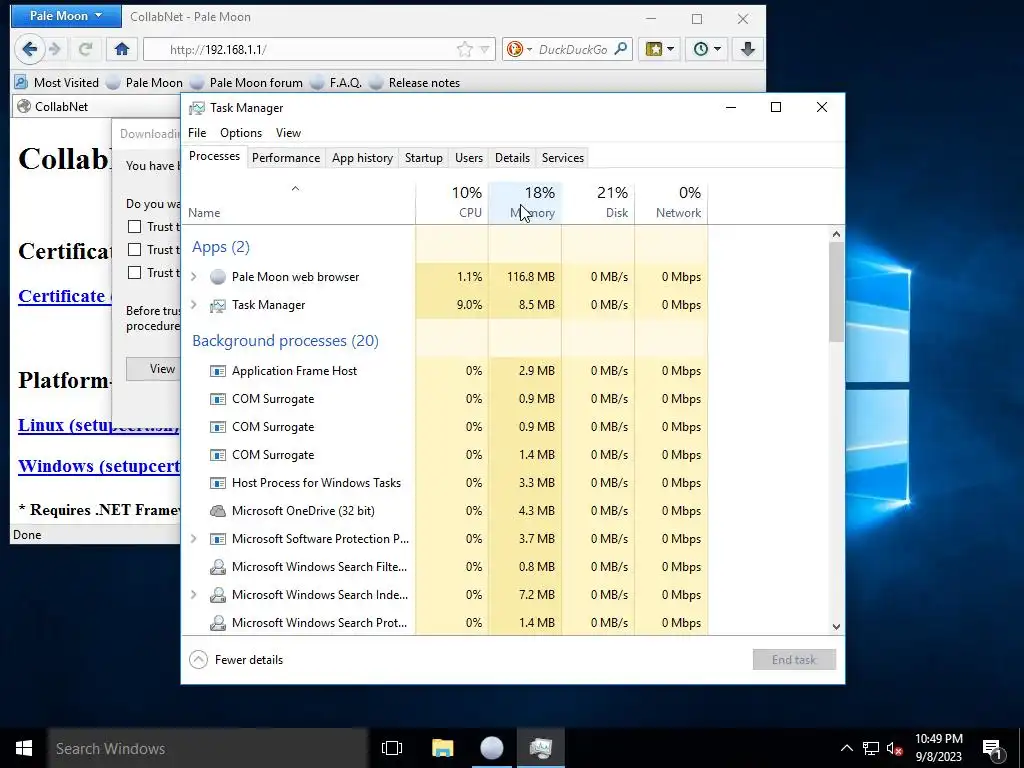The height and width of the screenshot is (768, 1024).
Task: Open the history clock toolbar button
Action: [x=707, y=49]
